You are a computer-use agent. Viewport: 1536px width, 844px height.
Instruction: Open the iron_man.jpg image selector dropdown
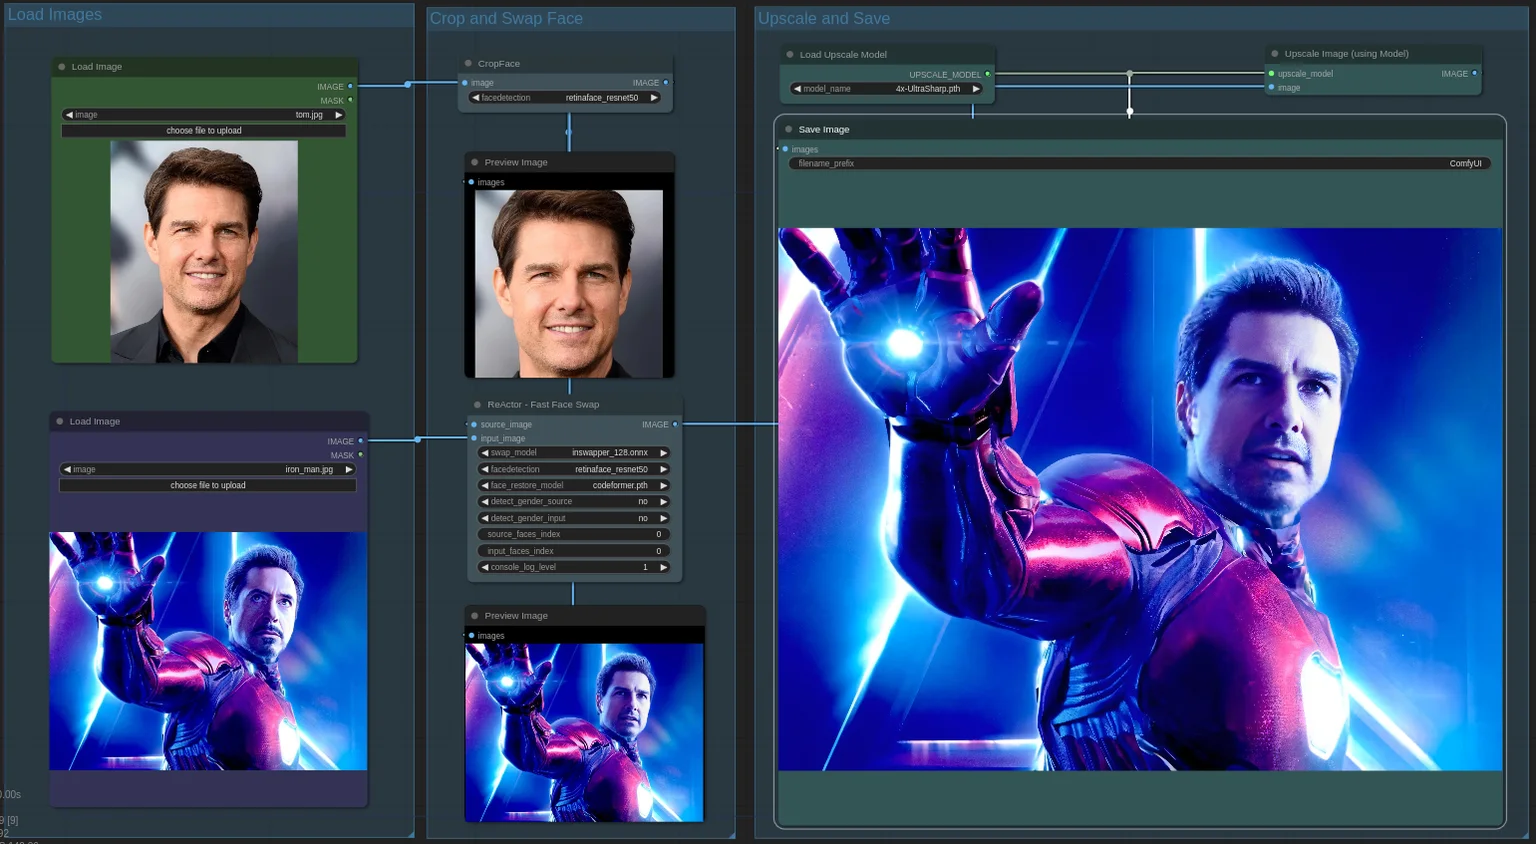pos(208,469)
